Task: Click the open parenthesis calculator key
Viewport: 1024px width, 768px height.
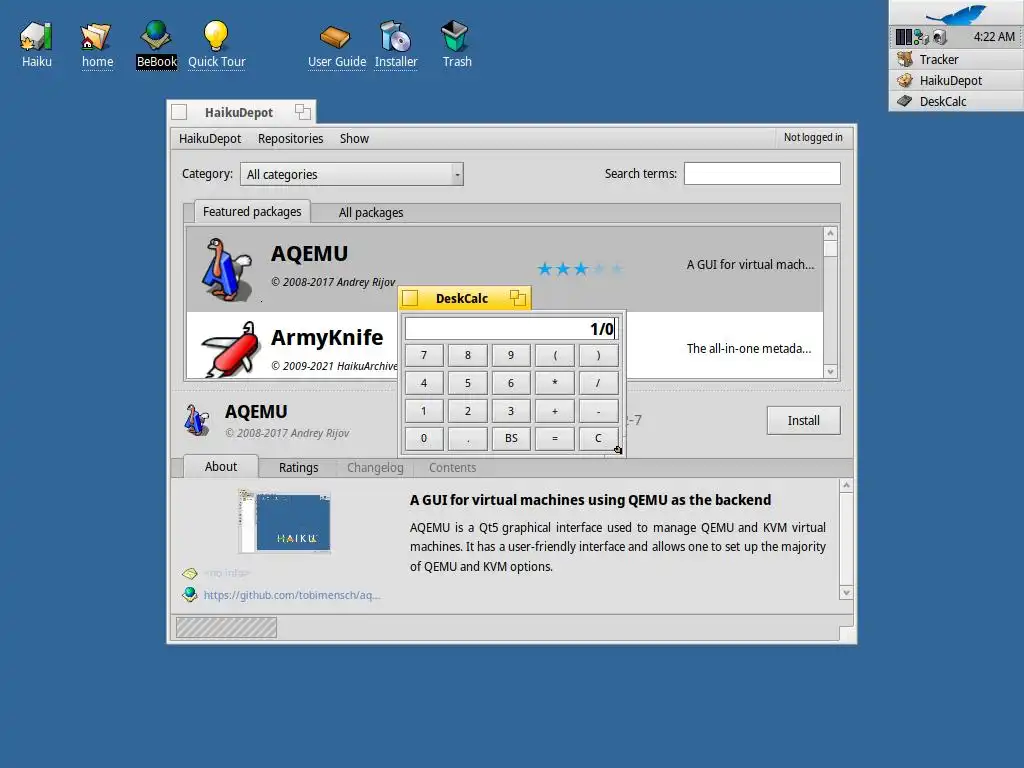Action: point(554,355)
